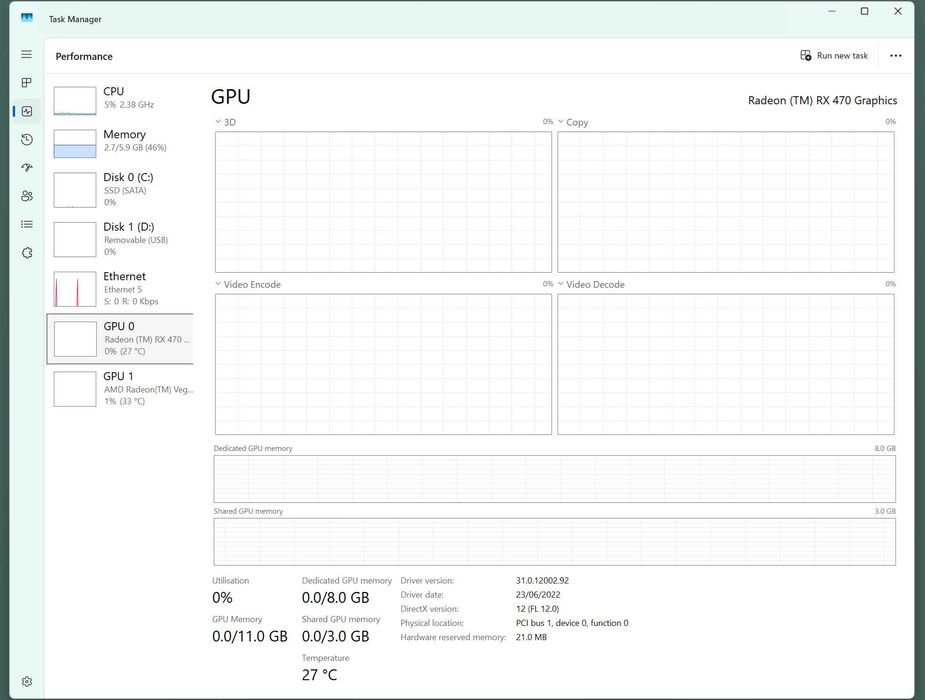
Task: Open the three-dot more options menu
Action: tap(896, 55)
